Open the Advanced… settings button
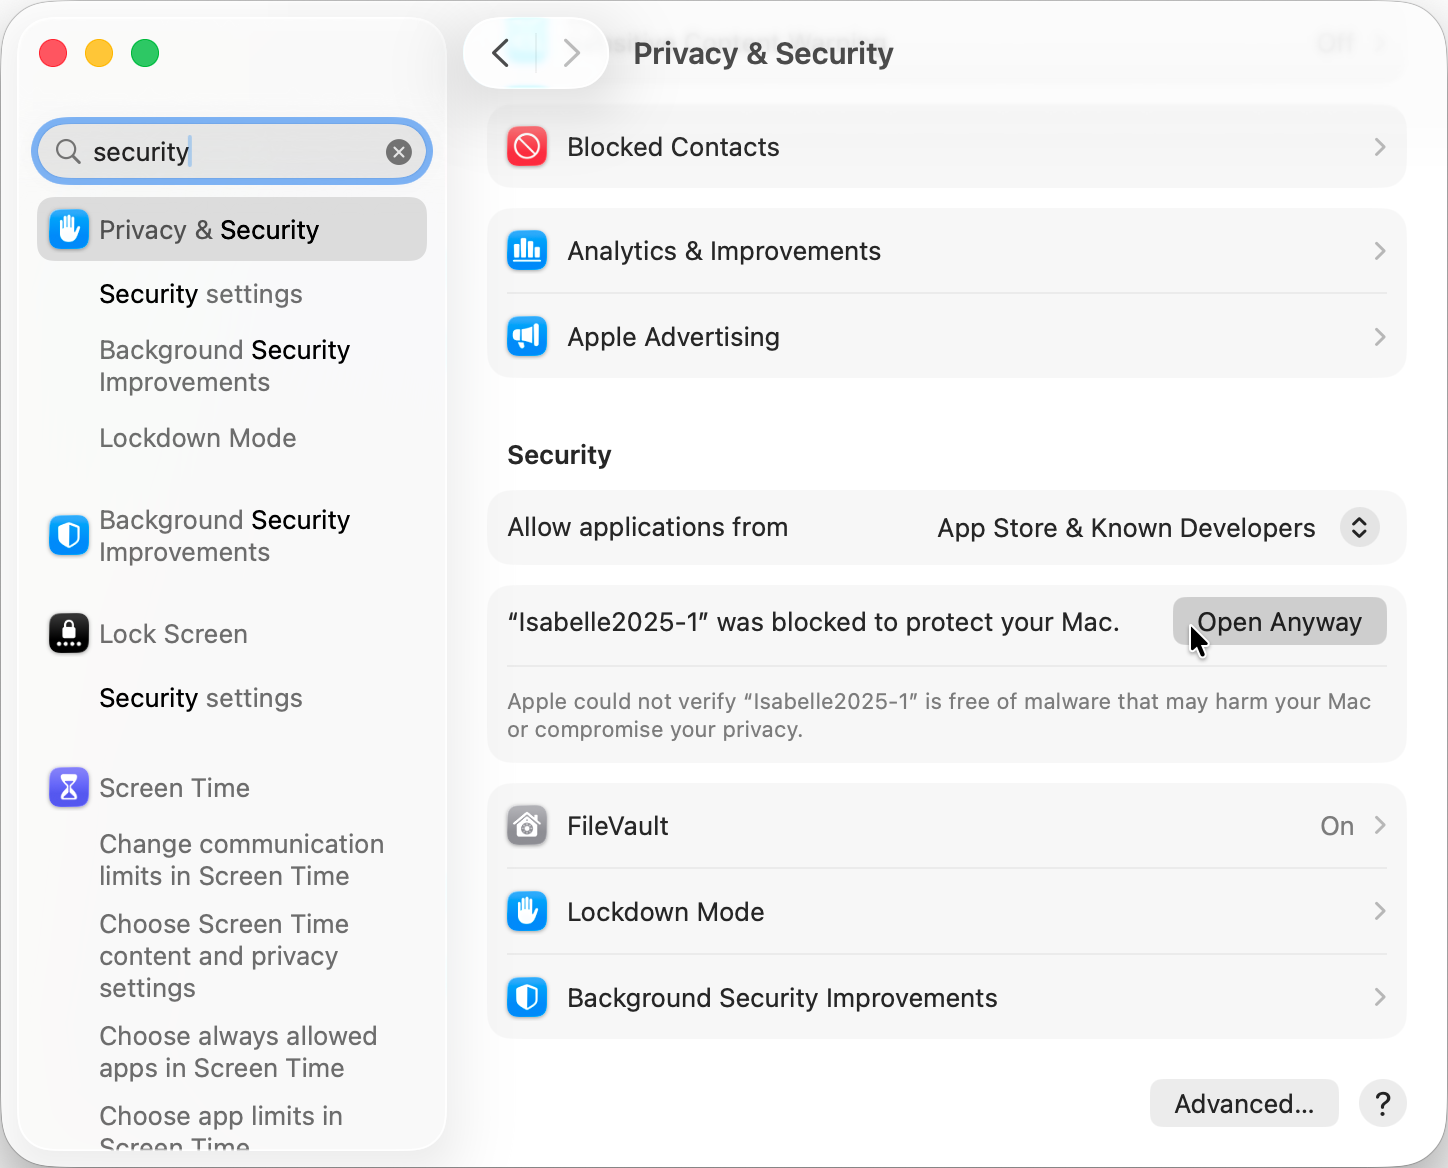 point(1244,1104)
